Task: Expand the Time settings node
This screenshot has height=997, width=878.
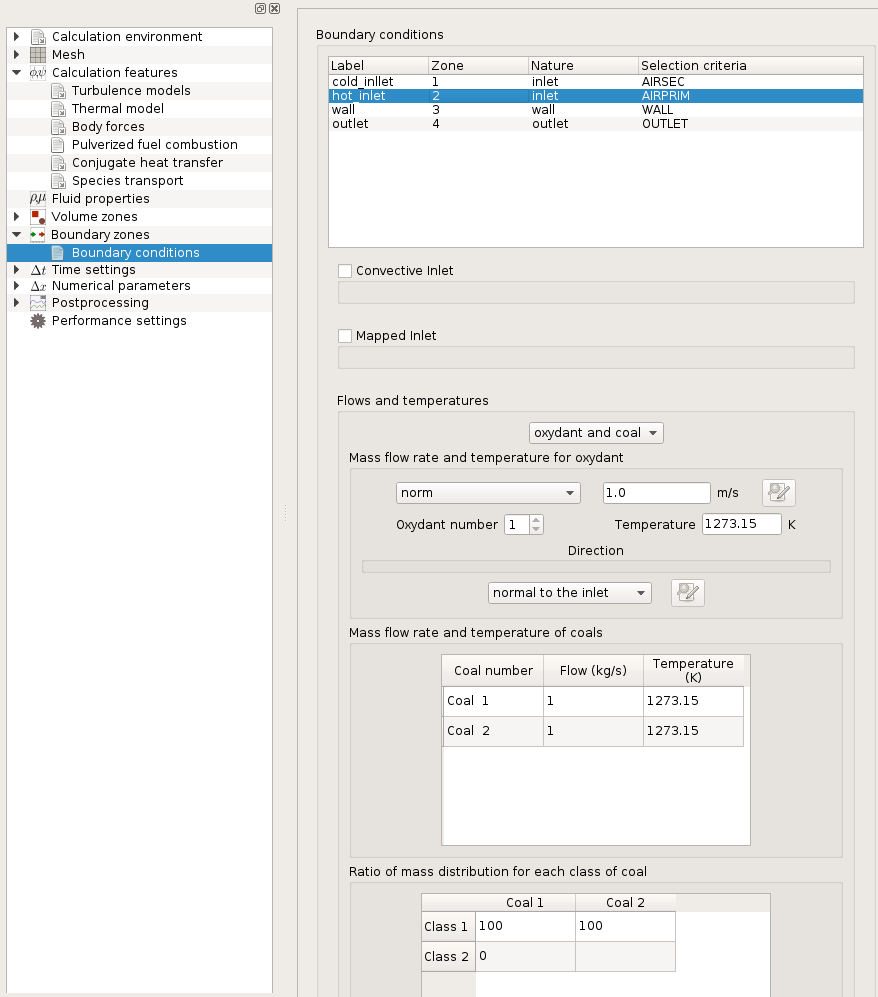Action: pos(17,270)
